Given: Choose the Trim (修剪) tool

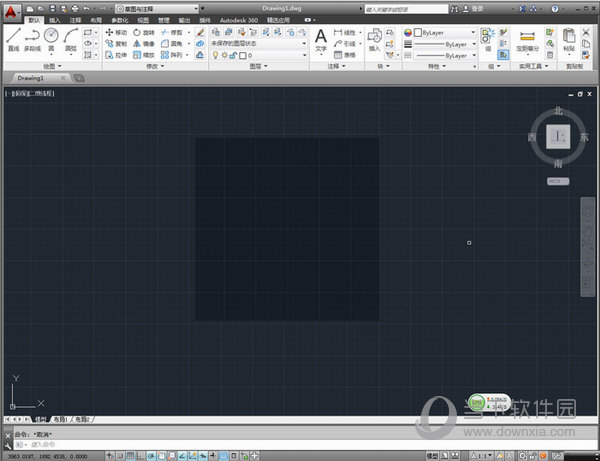Looking at the screenshot, I should point(172,33).
